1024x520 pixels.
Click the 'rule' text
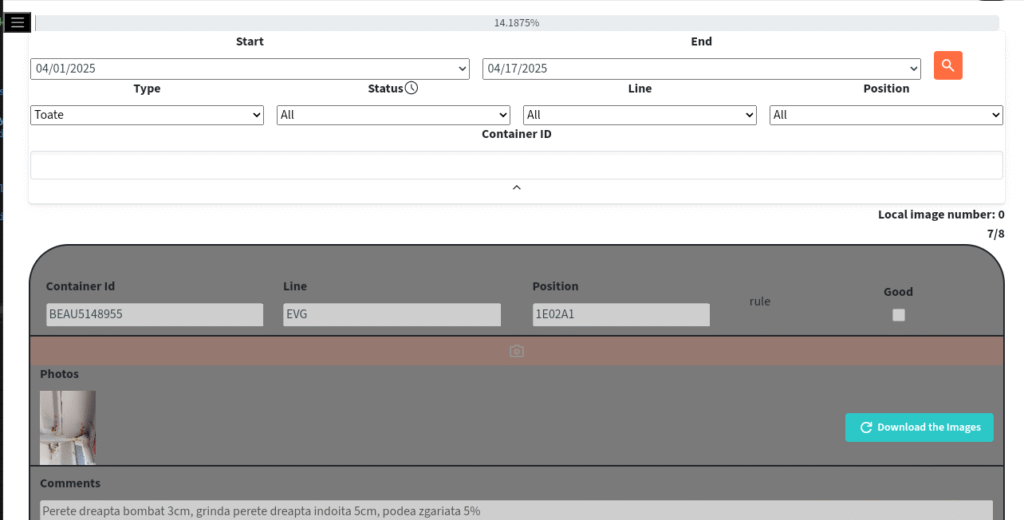click(x=760, y=302)
